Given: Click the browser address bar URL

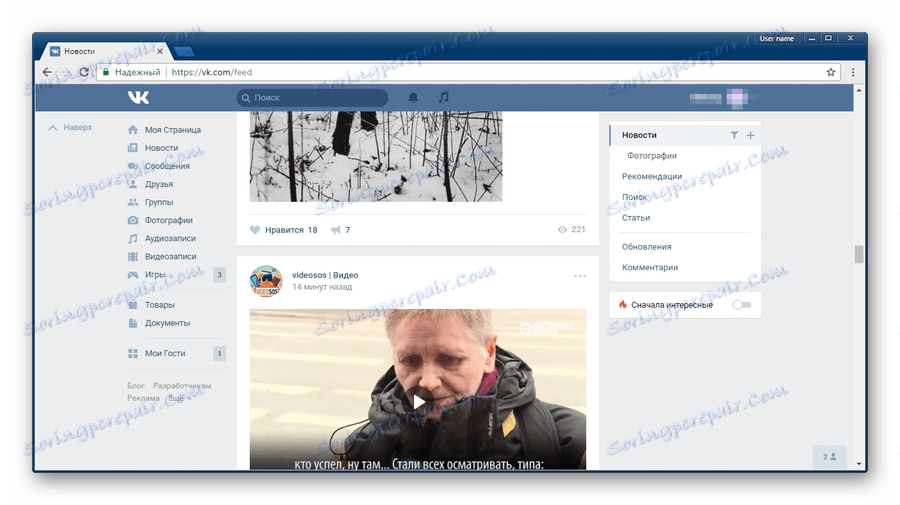Looking at the screenshot, I should pos(211,72).
